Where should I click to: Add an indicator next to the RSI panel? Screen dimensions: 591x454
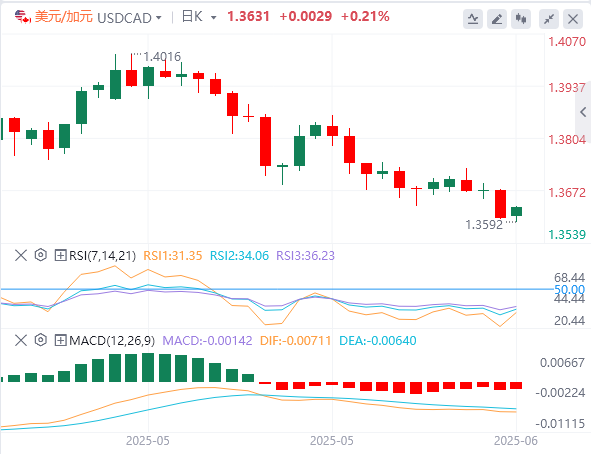click(60, 255)
